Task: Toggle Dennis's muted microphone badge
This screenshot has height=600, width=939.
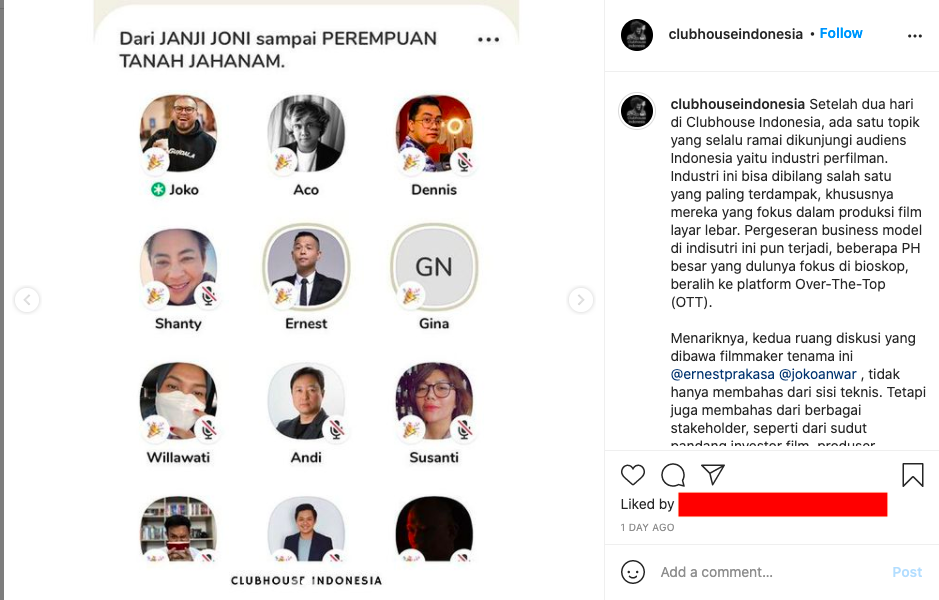Action: [x=463, y=162]
